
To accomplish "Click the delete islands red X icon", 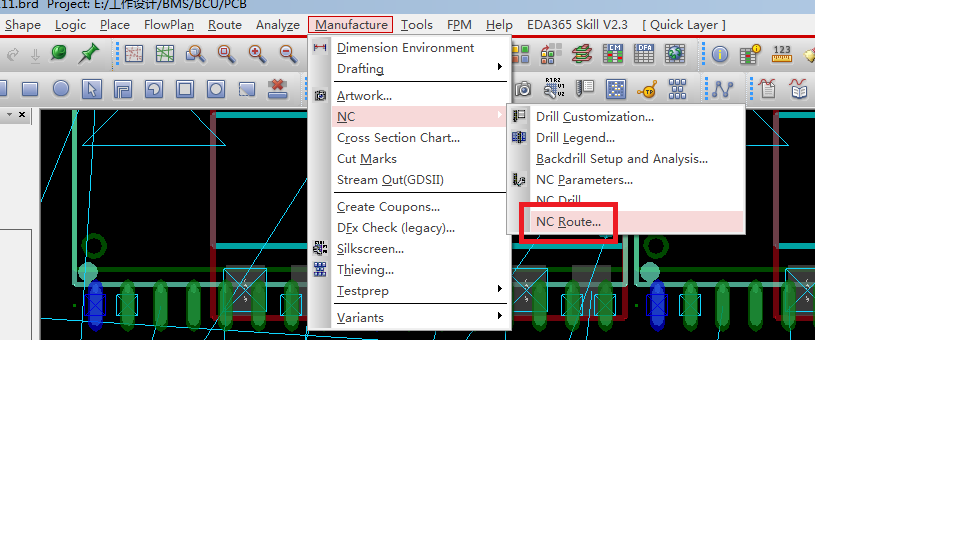I will pyautogui.click(x=278, y=89).
